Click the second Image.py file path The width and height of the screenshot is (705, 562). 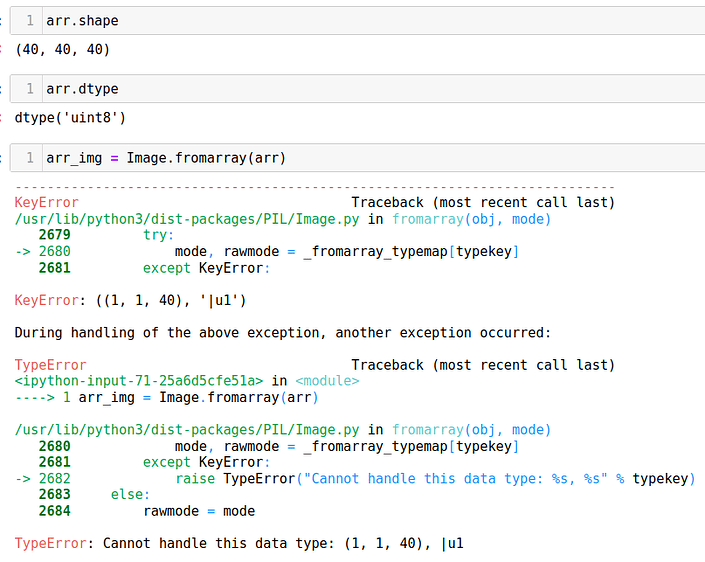[x=187, y=430]
